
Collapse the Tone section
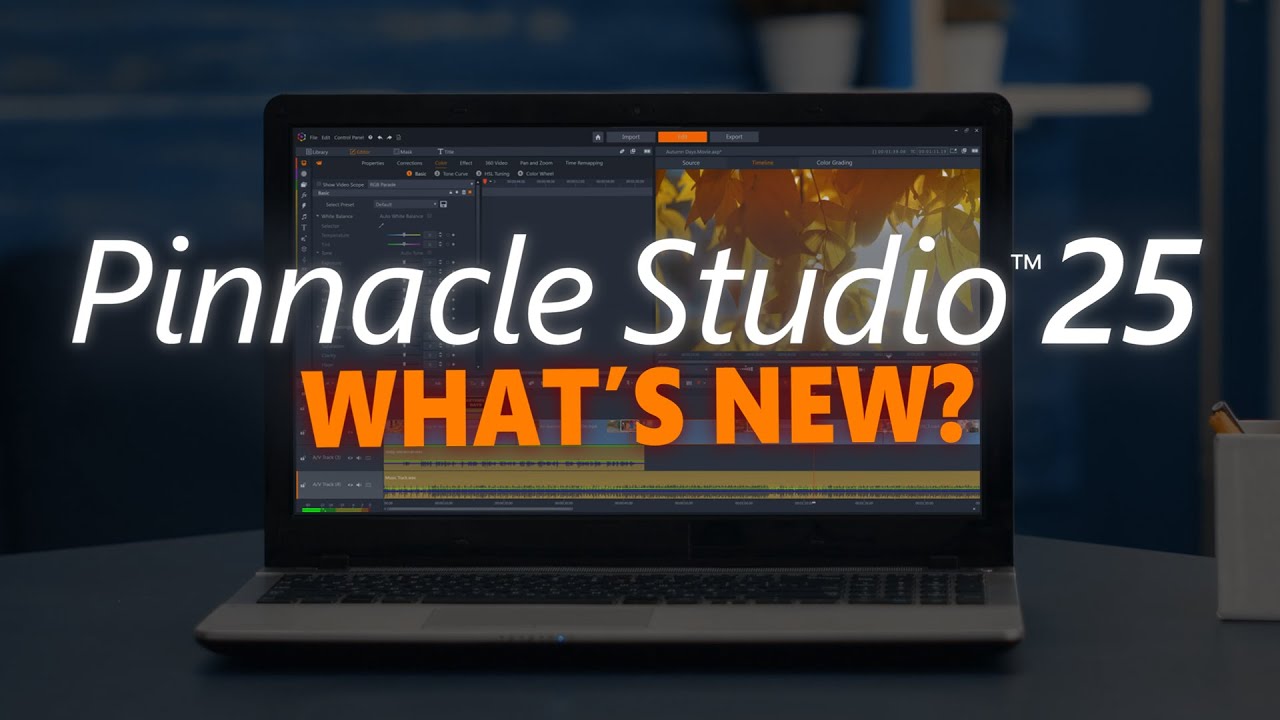pyautogui.click(x=317, y=253)
